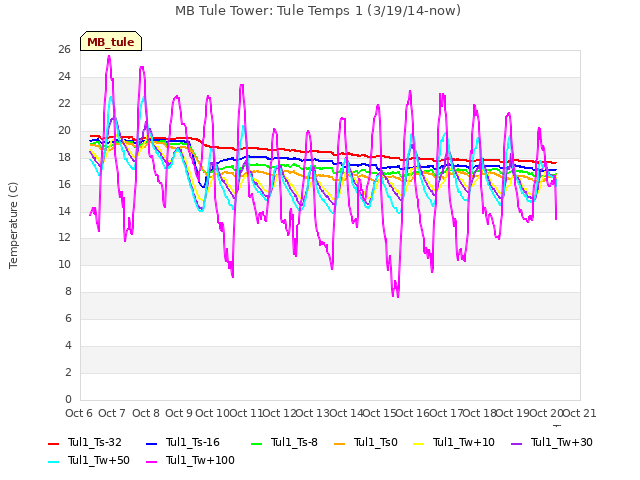Click the y-axis value 14
This screenshot has height=480, width=640.
pos(64,211)
